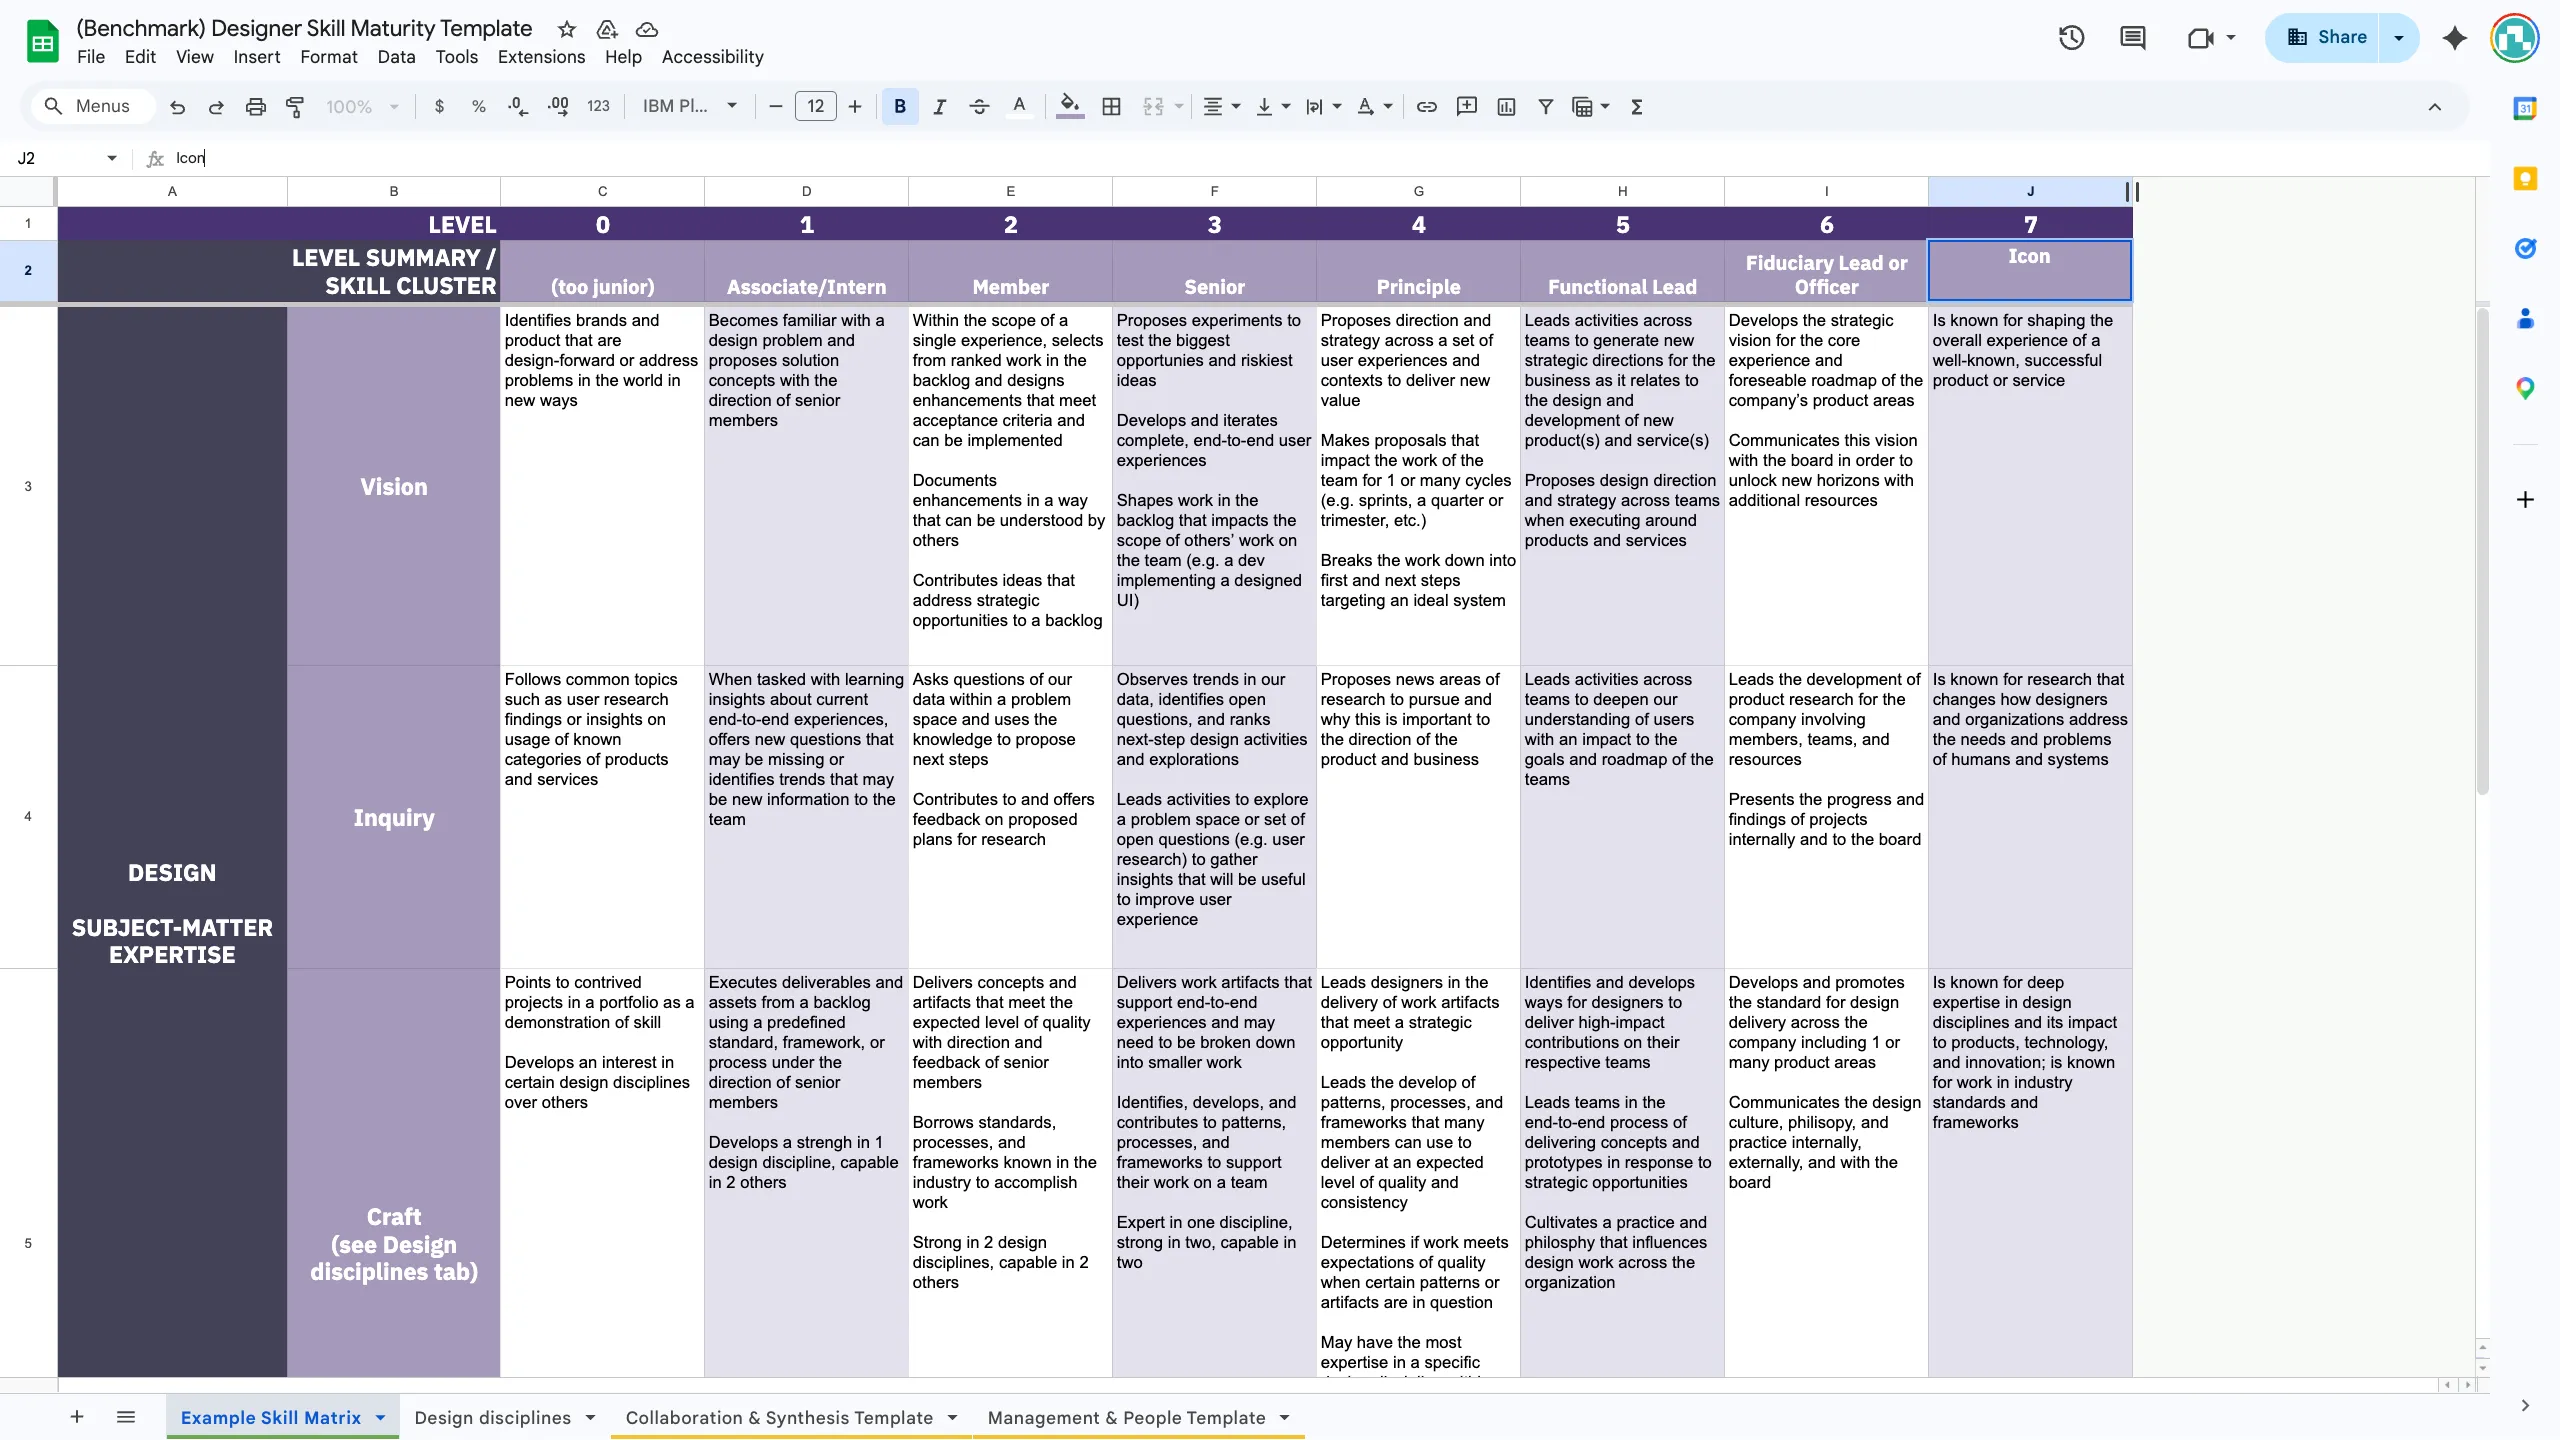This screenshot has height=1440, width=2560.
Task: Click Move to folder icon
Action: (x=607, y=29)
